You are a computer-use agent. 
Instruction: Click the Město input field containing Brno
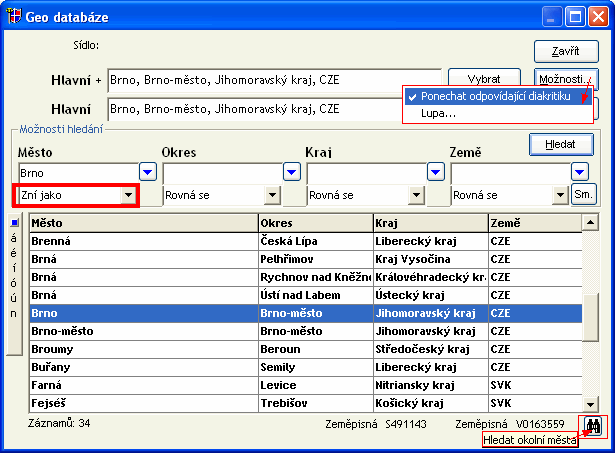78,173
